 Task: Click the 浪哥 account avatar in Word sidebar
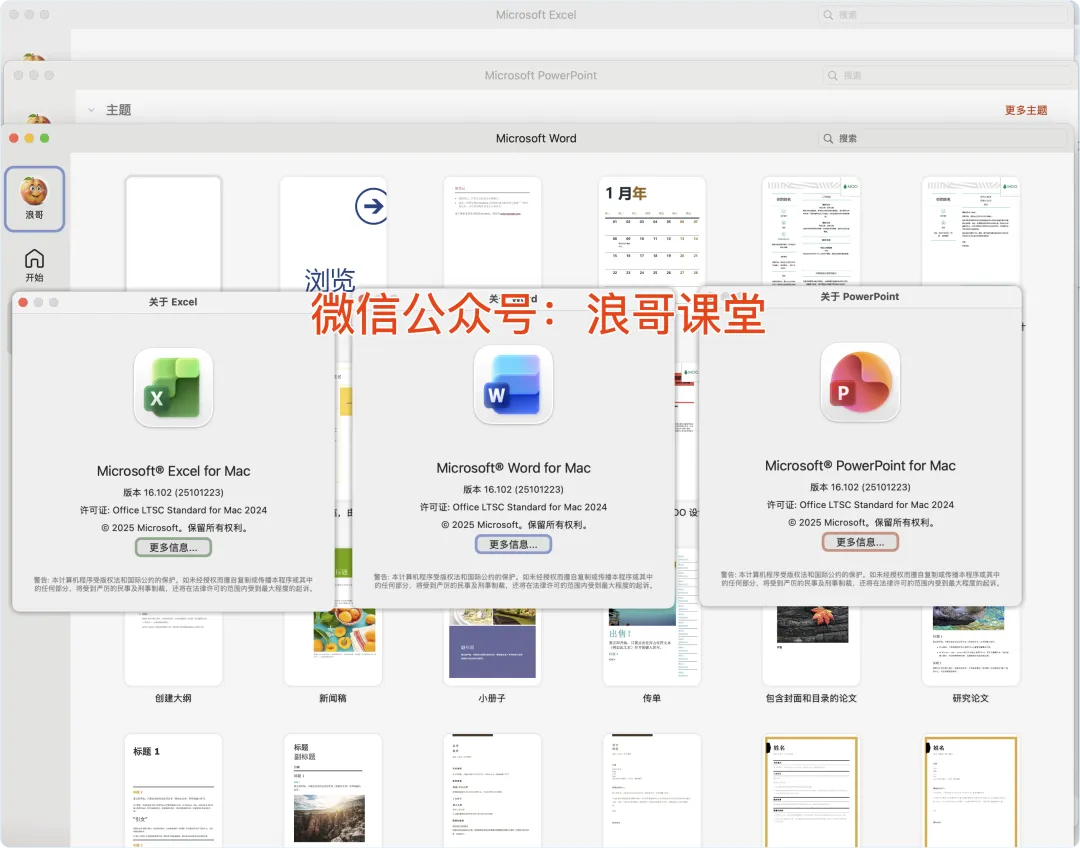[x=34, y=198]
